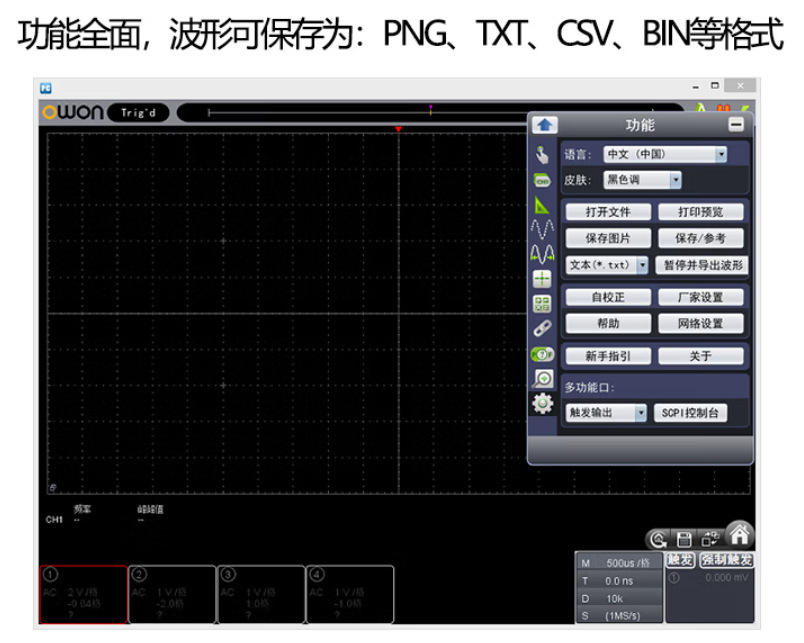Select channel 2 settings box
Image resolution: width=804 pixels, height=643 pixels.
[x=172, y=595]
